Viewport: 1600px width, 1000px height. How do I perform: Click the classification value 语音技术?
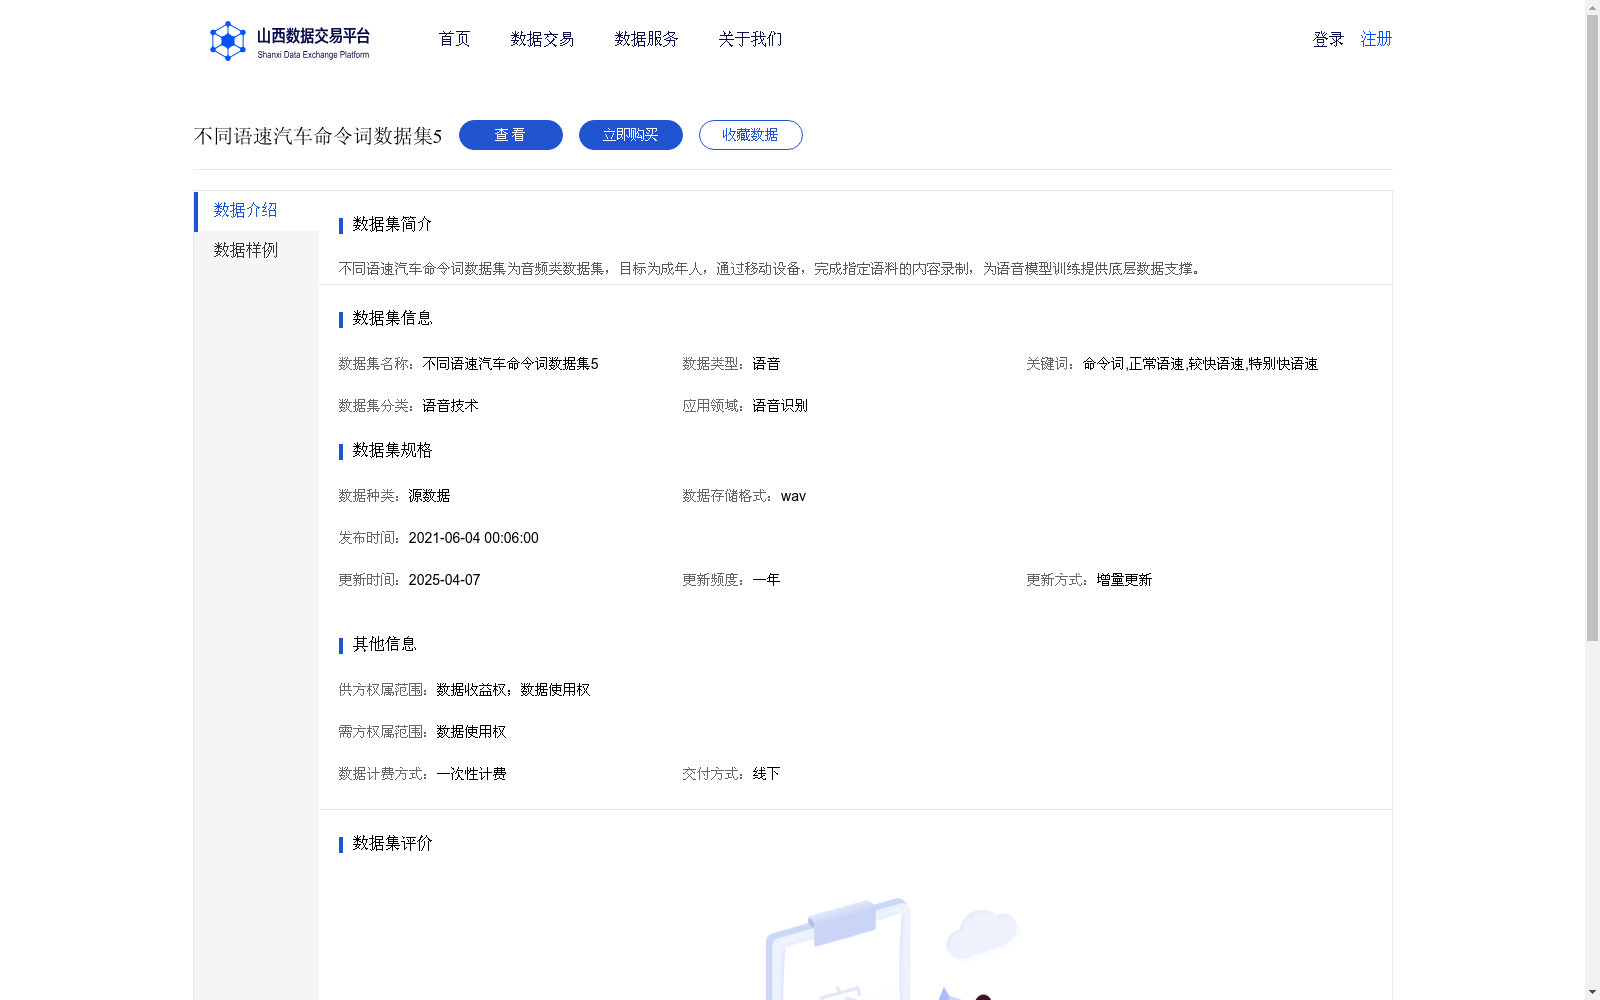coord(450,406)
